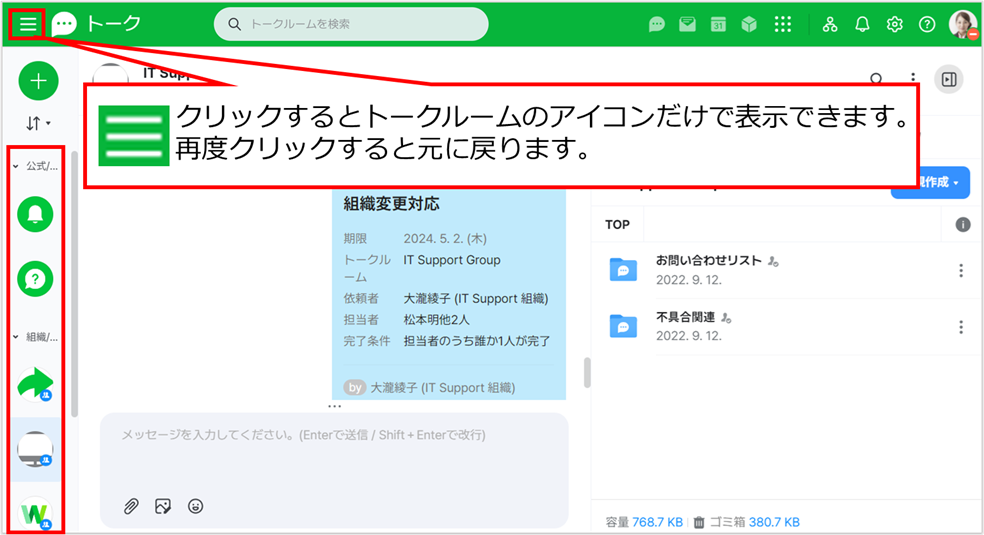Open the Drive cube icon
Screen dimensions: 984x535
749,24
